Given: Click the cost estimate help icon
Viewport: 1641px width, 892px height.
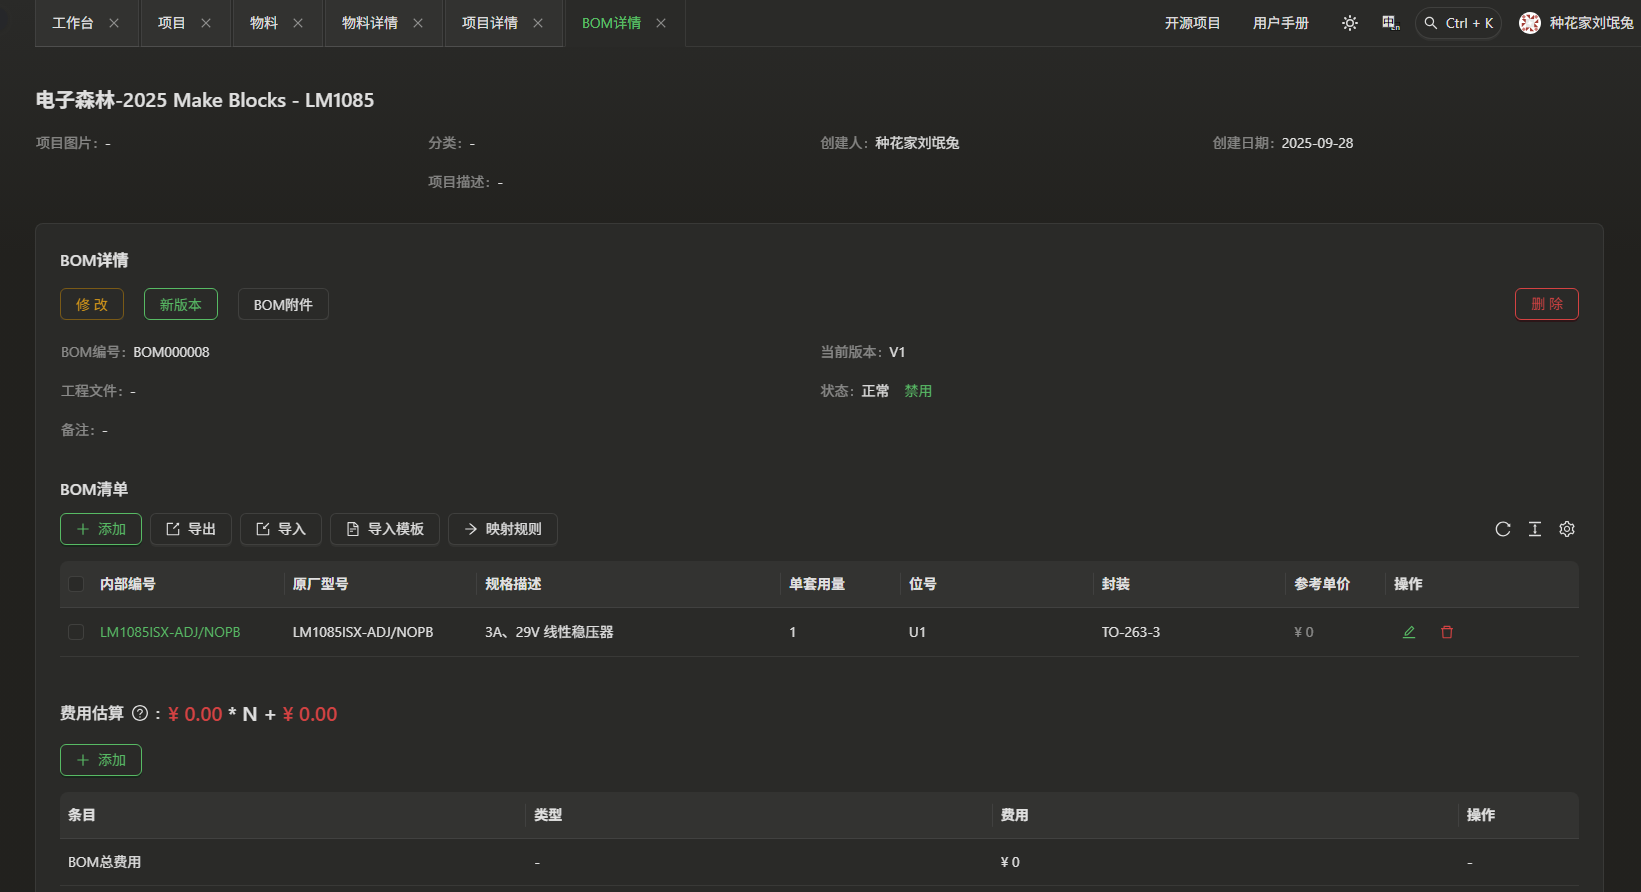Looking at the screenshot, I should pyautogui.click(x=140, y=713).
